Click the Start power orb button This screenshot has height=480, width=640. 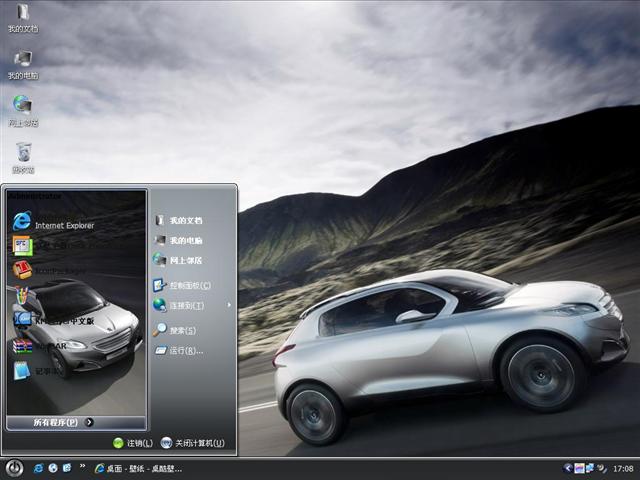tap(14, 468)
